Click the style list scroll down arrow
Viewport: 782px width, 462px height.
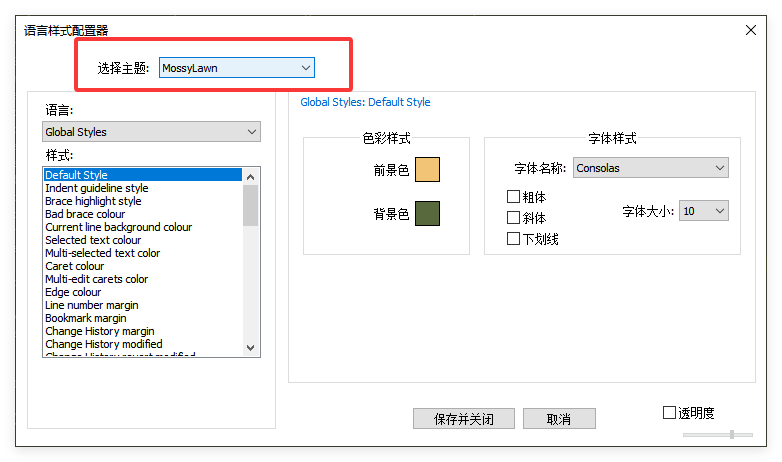251,348
